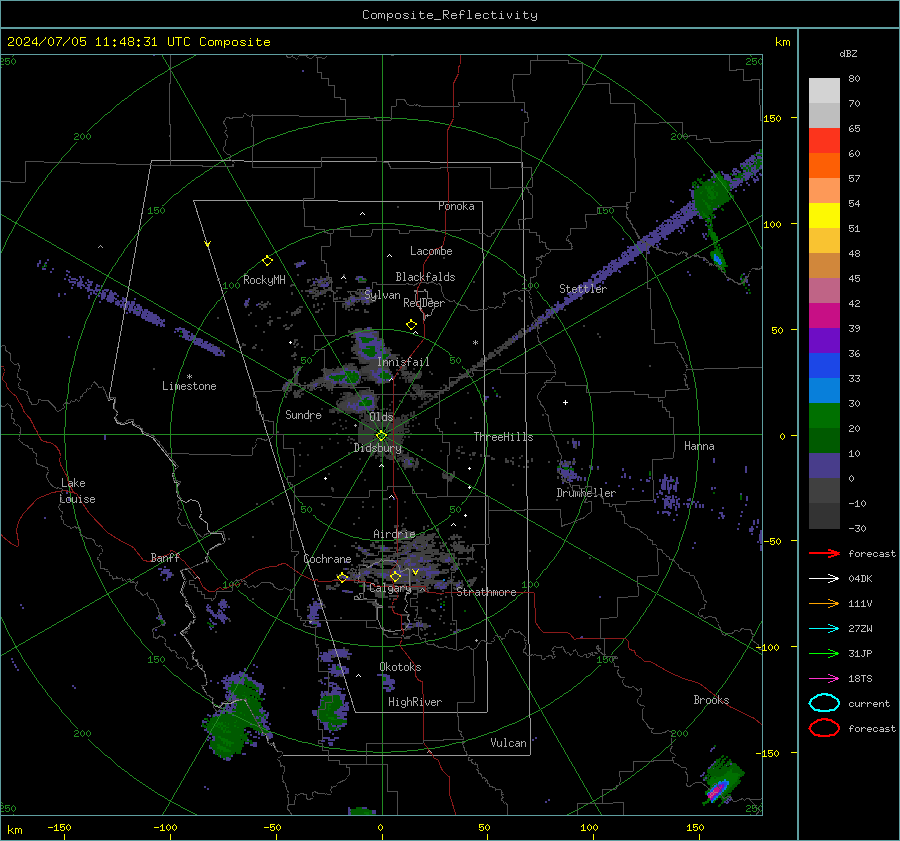Click the ThreeHills label on map

[x=503, y=437]
